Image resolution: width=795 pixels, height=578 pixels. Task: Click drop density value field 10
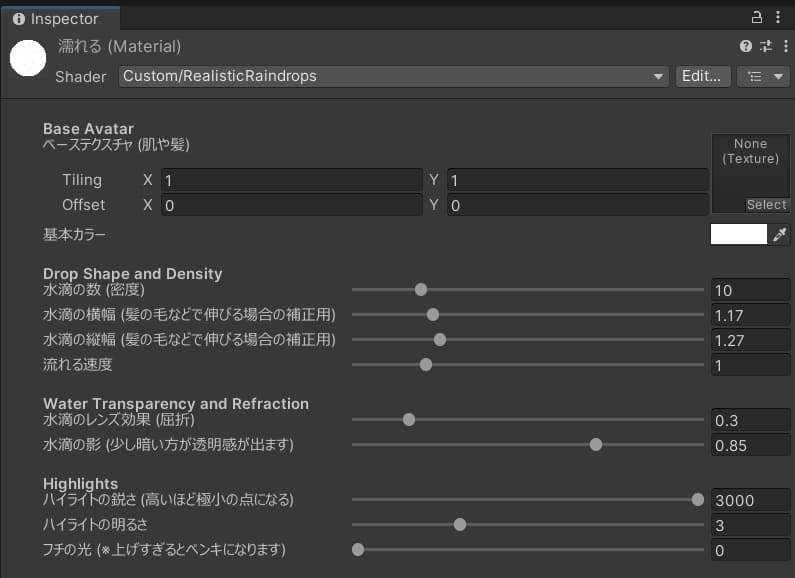tap(750, 290)
